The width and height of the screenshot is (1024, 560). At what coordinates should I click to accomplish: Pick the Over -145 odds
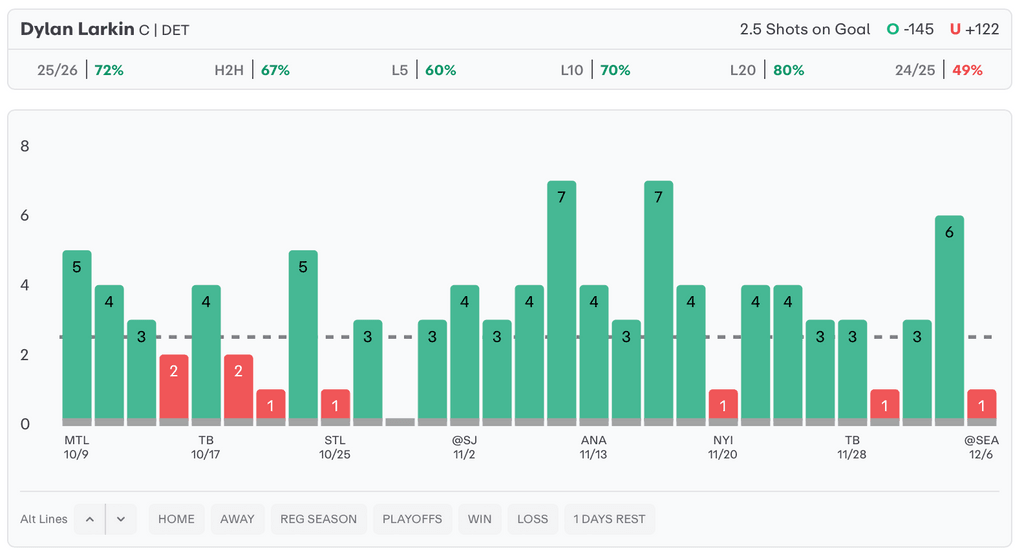pos(910,29)
